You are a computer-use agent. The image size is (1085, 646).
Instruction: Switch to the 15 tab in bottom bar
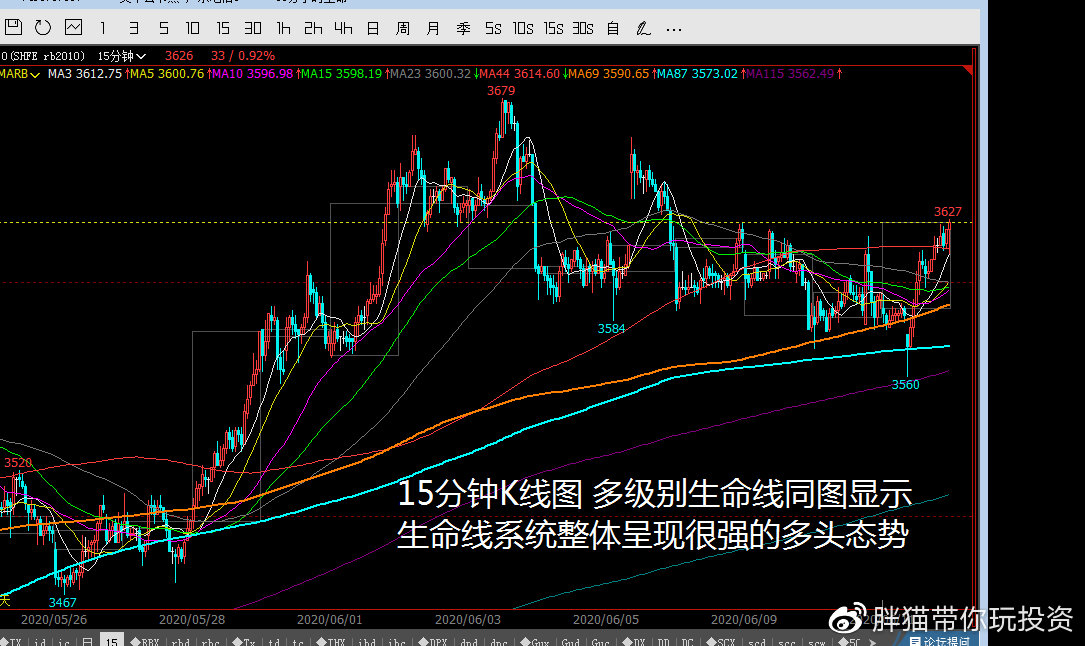click(x=111, y=639)
